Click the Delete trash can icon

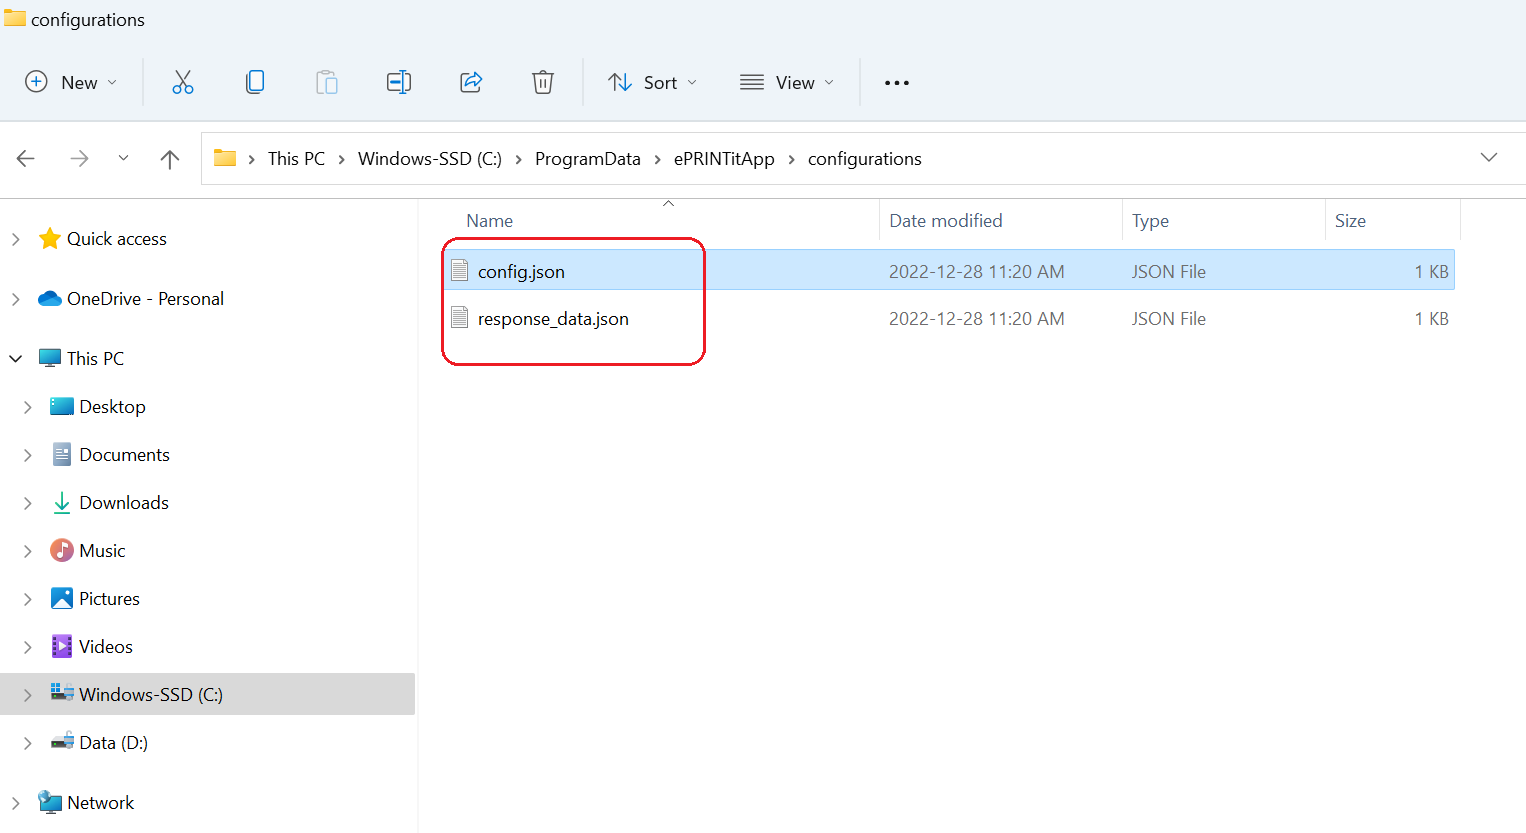coord(542,82)
